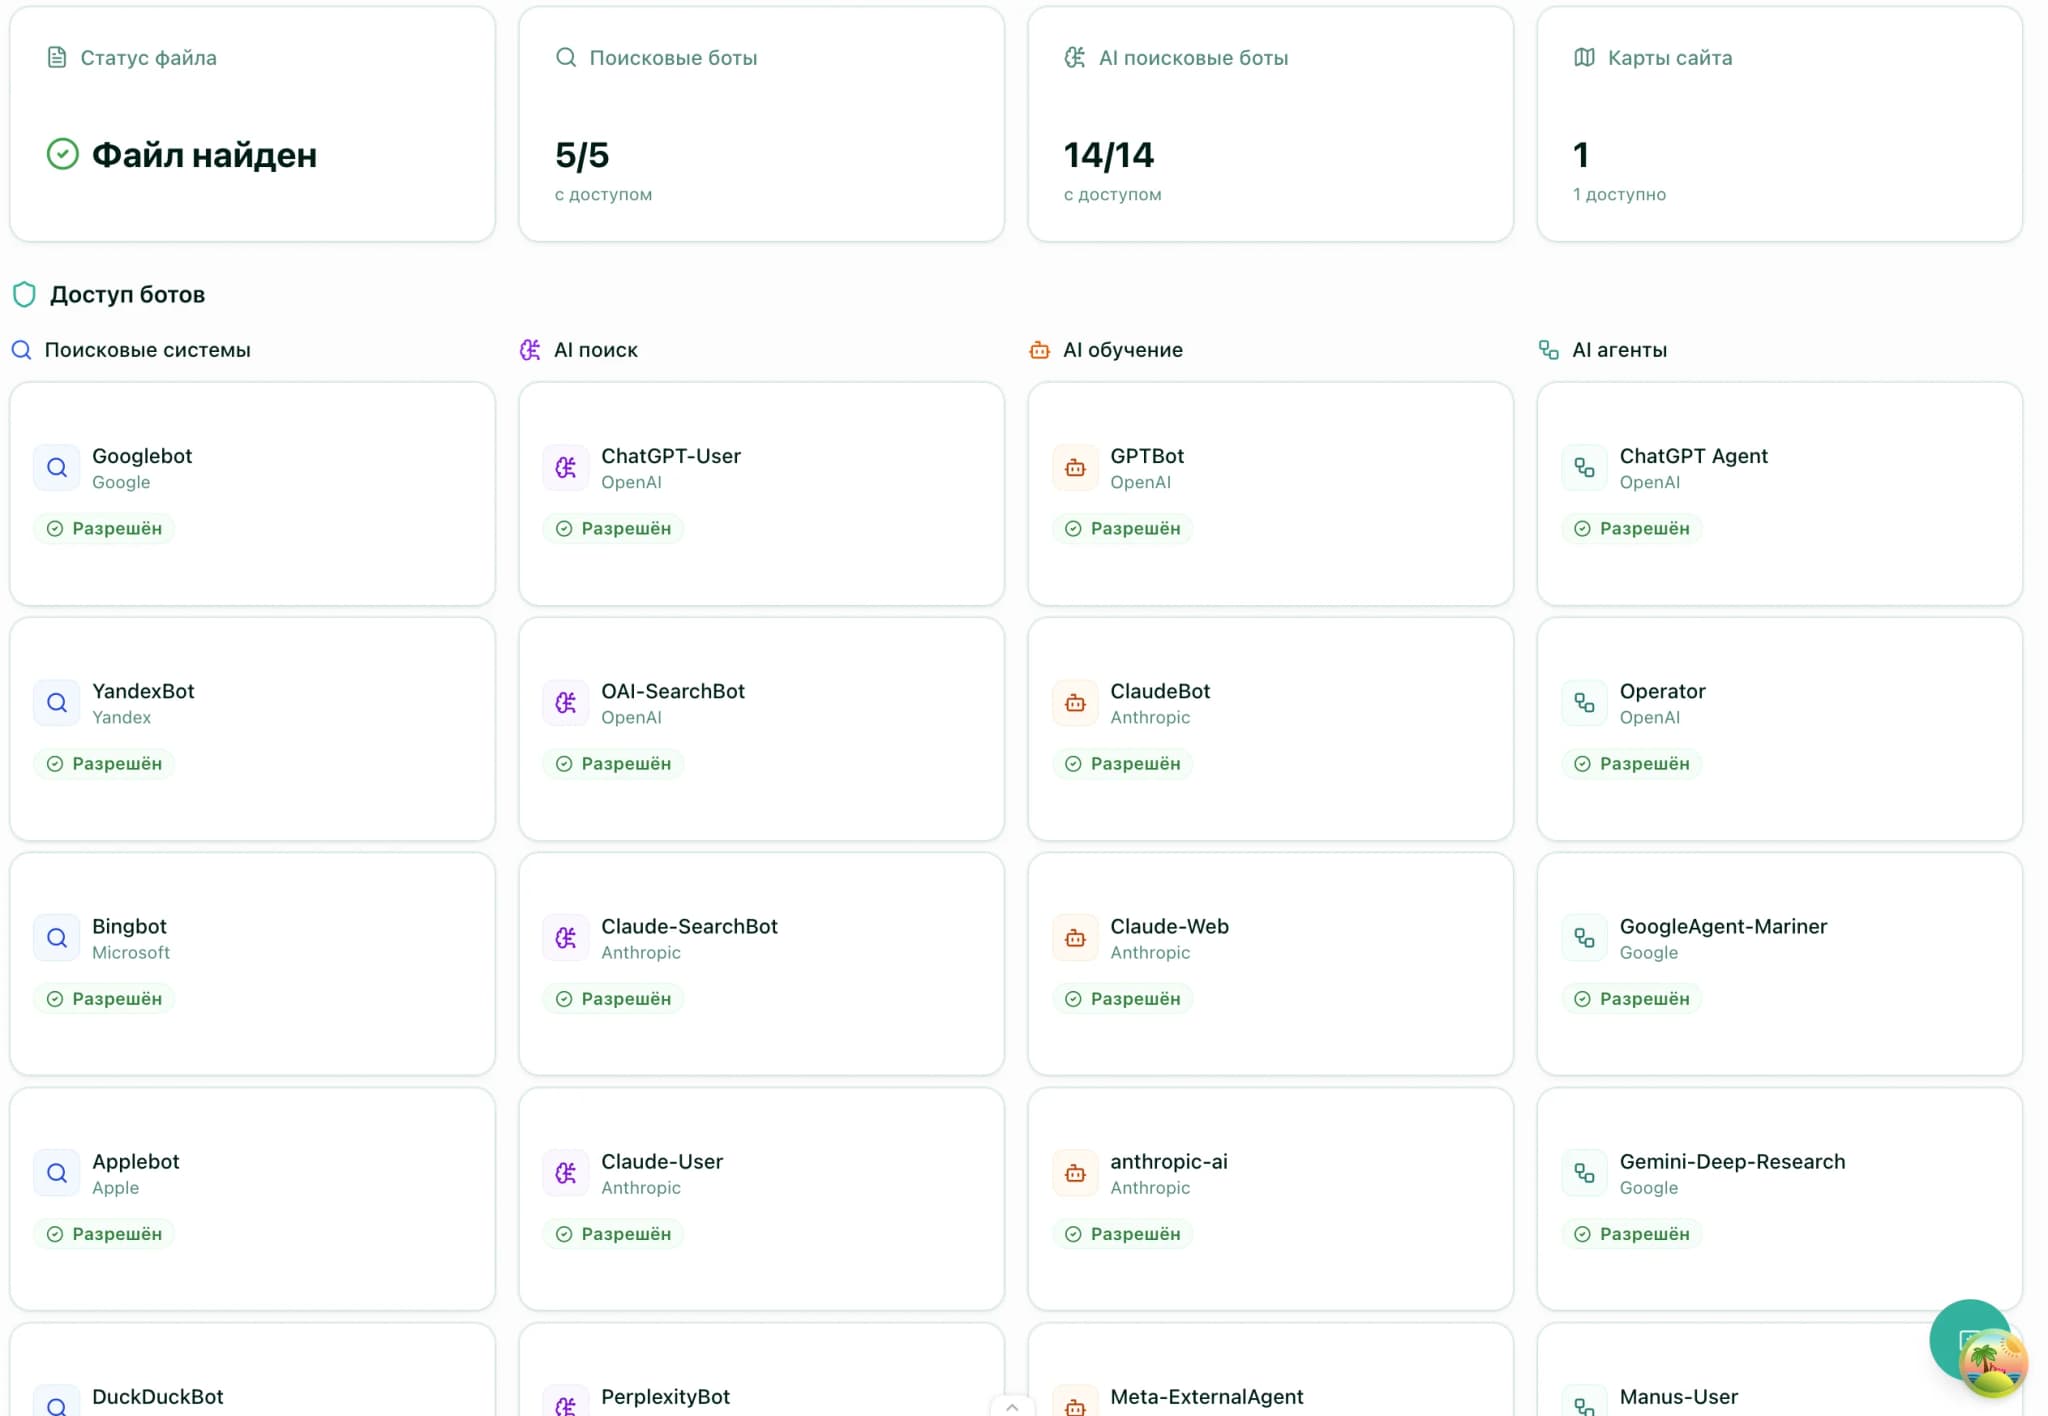Image resolution: width=2048 pixels, height=1416 pixels.
Task: Click the green check next to Файл найден
Action: [63, 154]
